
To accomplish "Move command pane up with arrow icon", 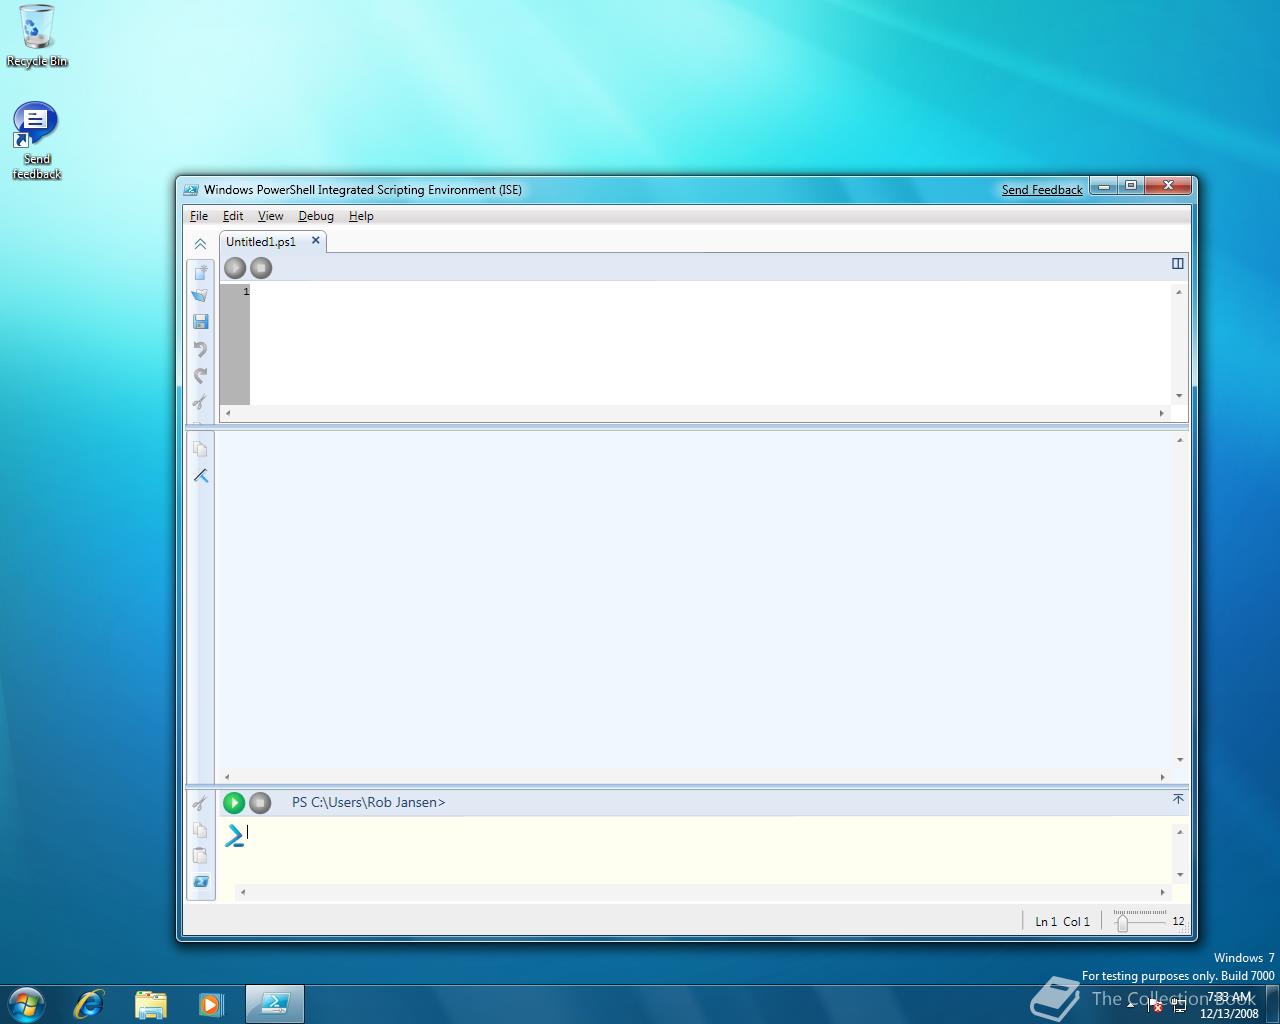I will pyautogui.click(x=1178, y=799).
